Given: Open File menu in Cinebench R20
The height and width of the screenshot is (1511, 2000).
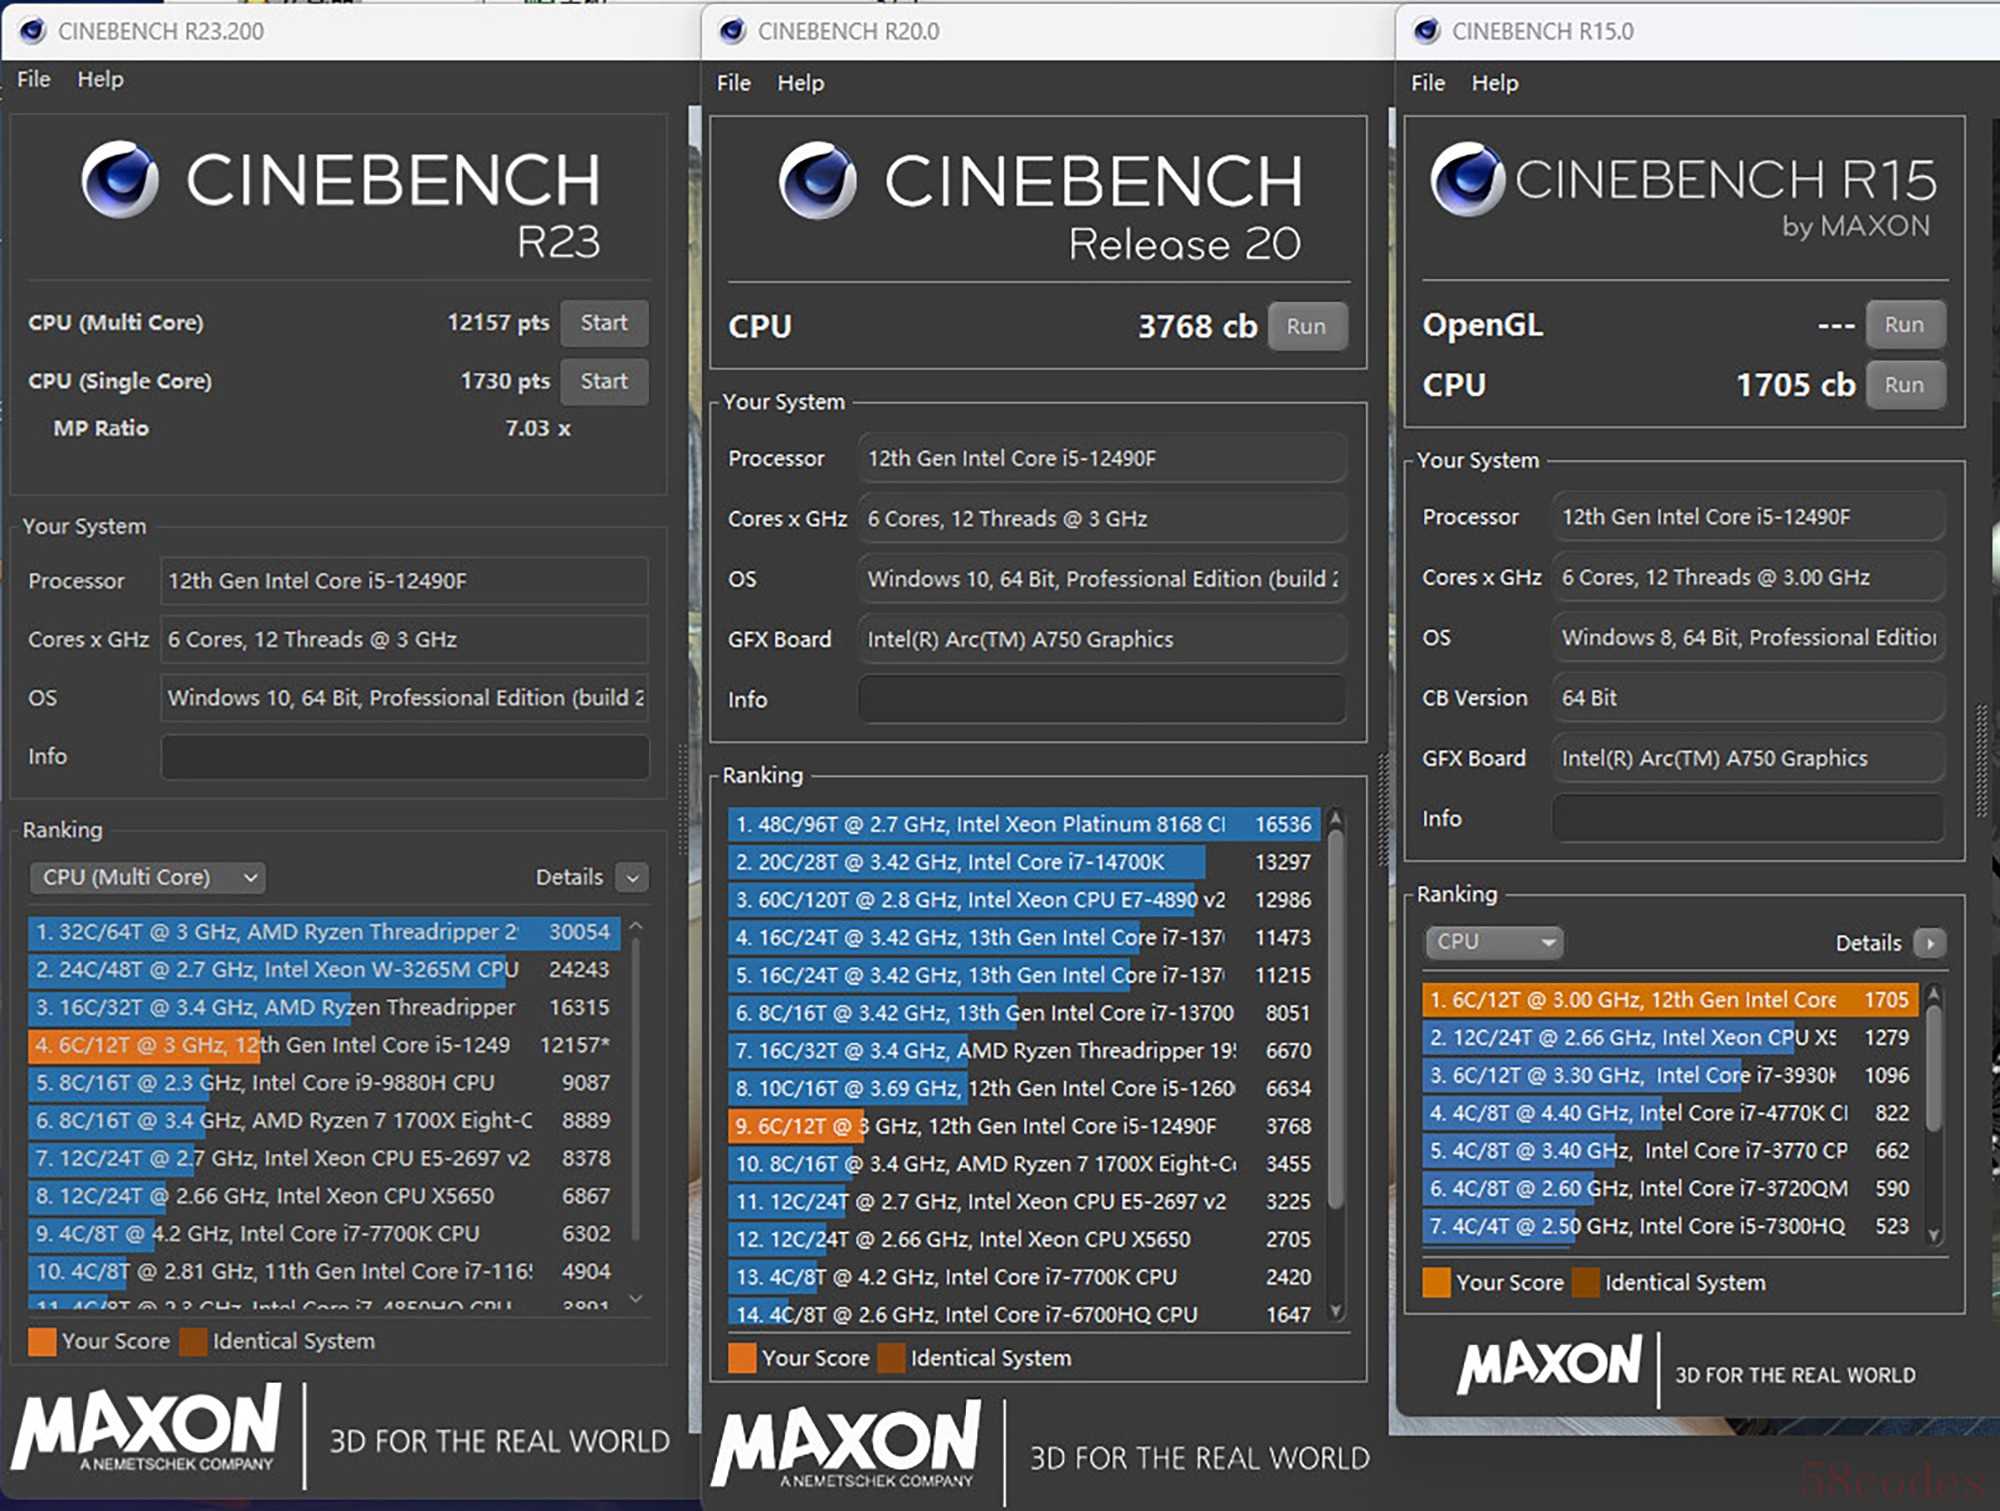Looking at the screenshot, I should pos(733,83).
